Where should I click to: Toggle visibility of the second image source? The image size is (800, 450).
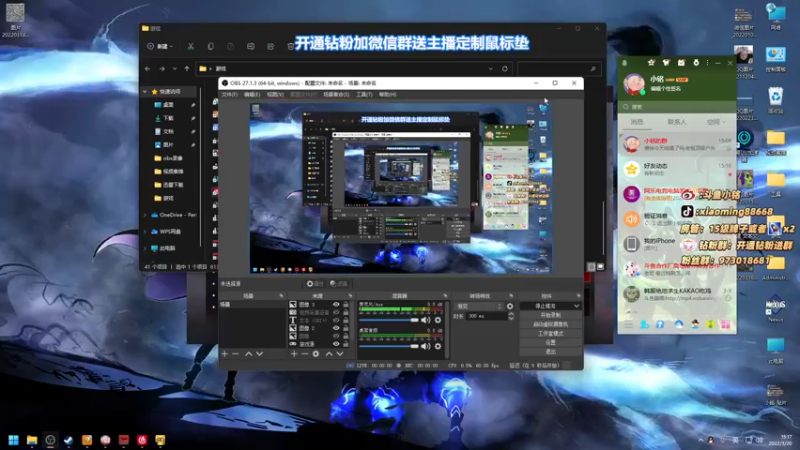[336, 328]
